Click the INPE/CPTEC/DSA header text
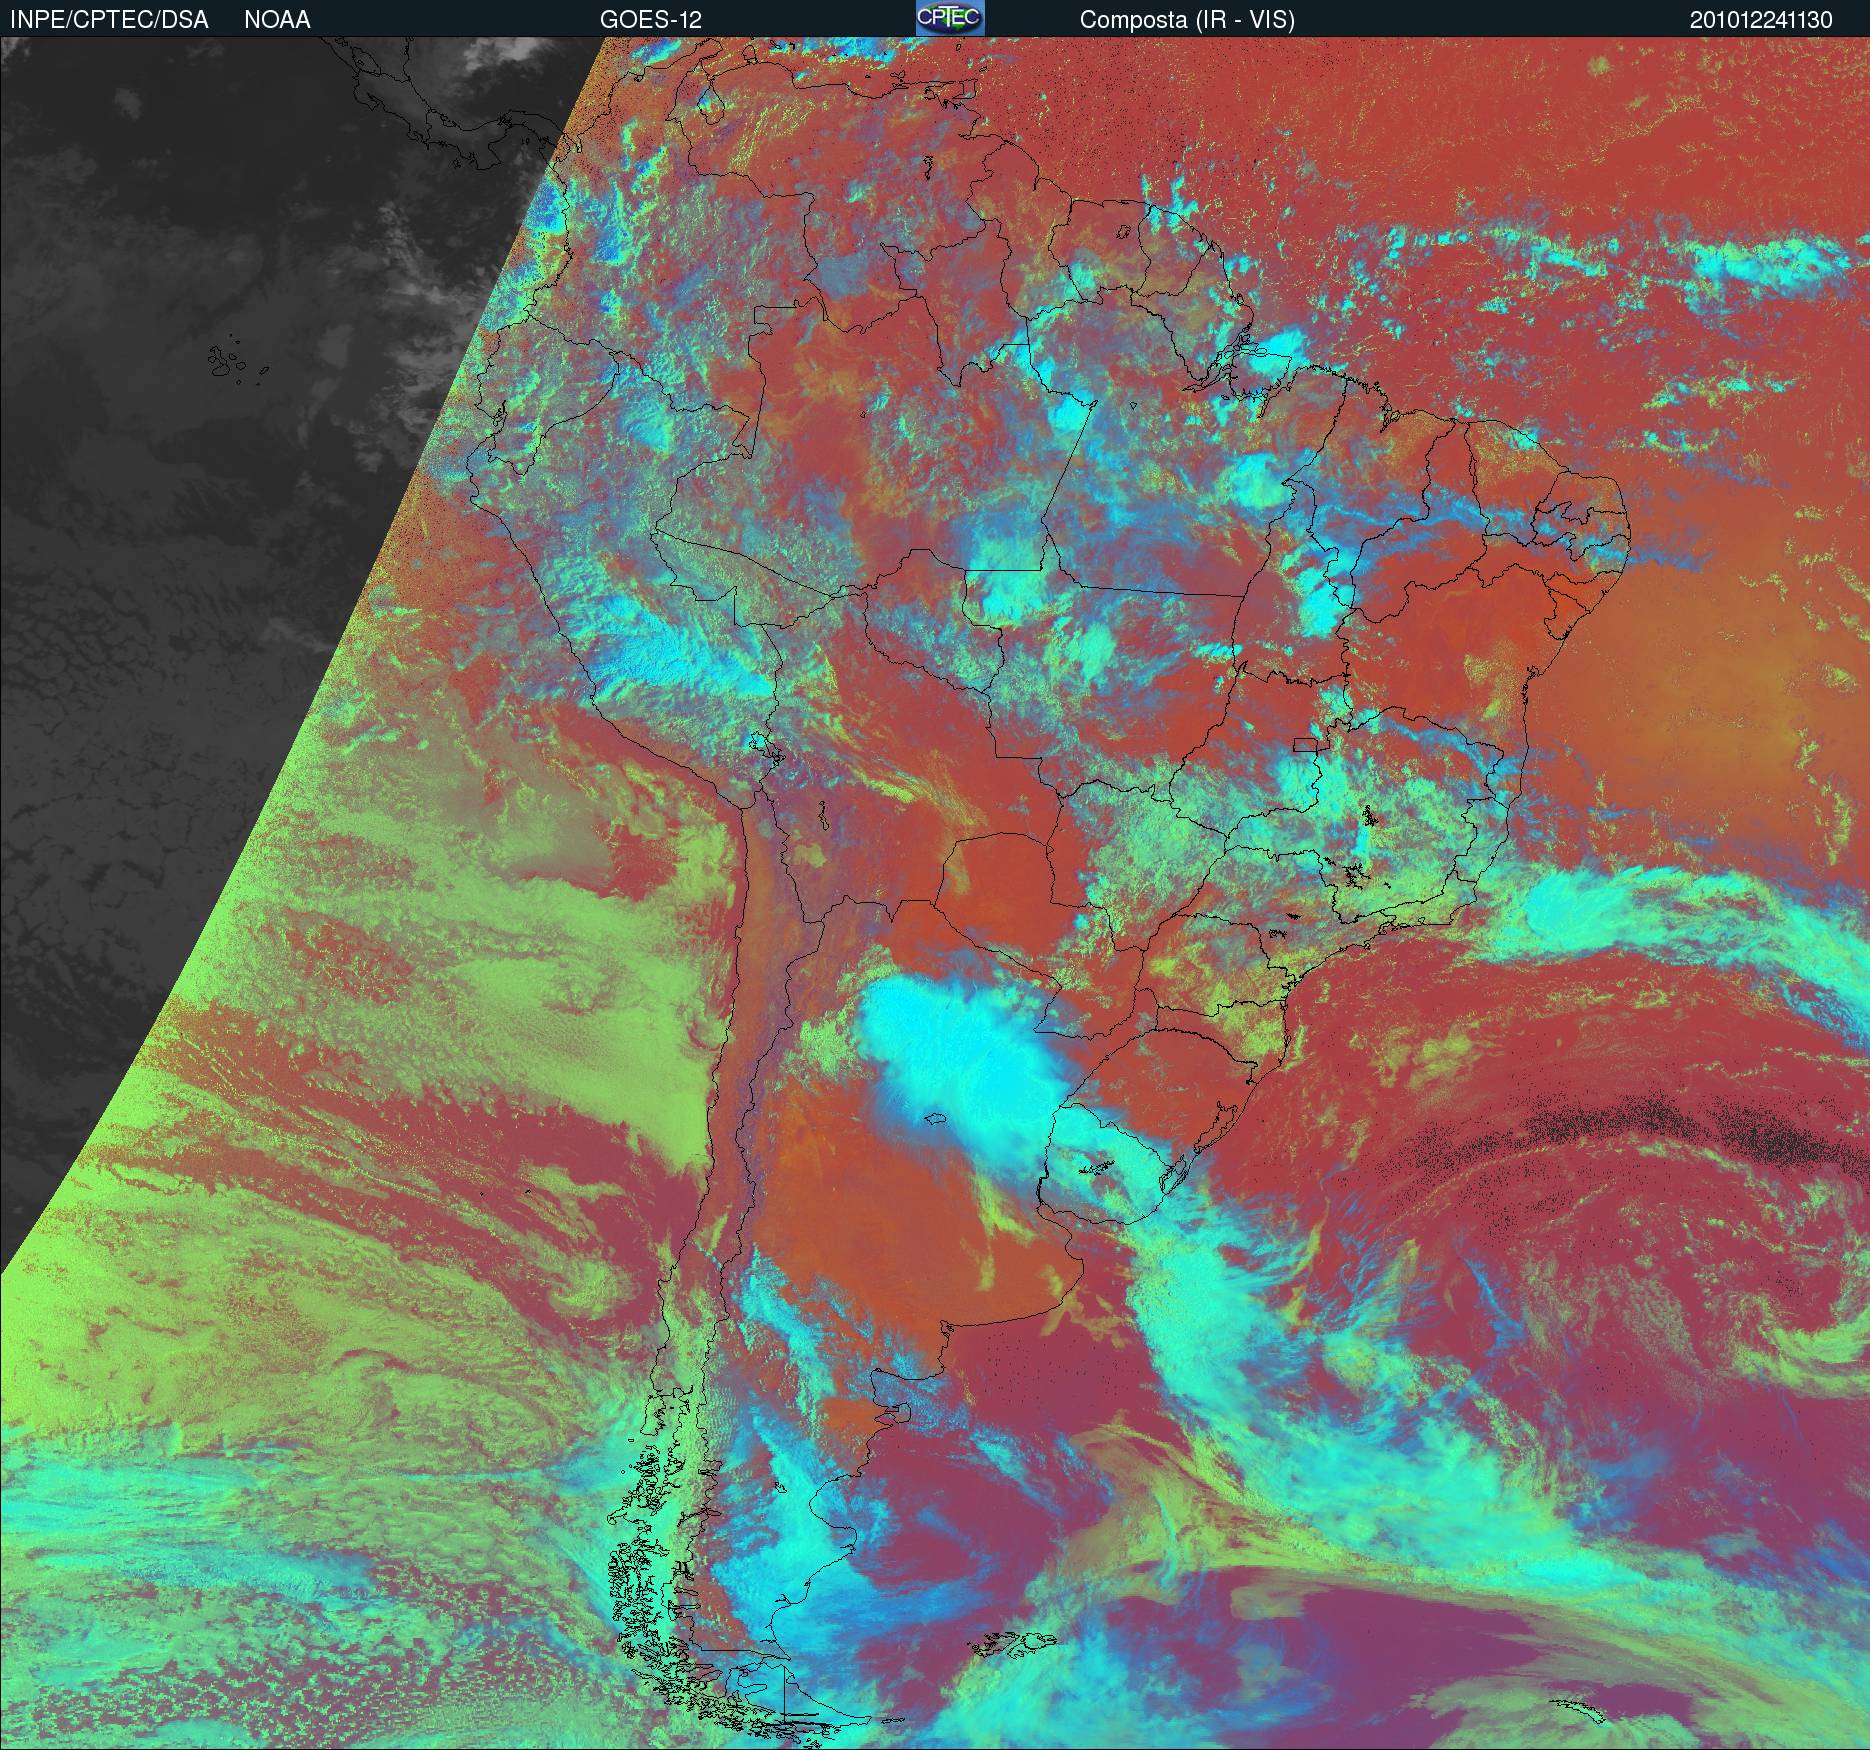This screenshot has width=1870, height=1750. 109,20
